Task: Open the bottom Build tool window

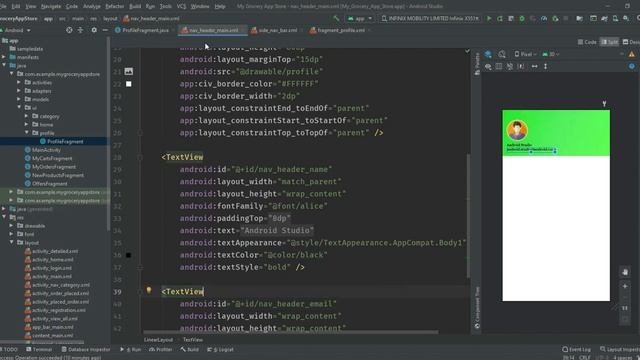Action: [190, 349]
